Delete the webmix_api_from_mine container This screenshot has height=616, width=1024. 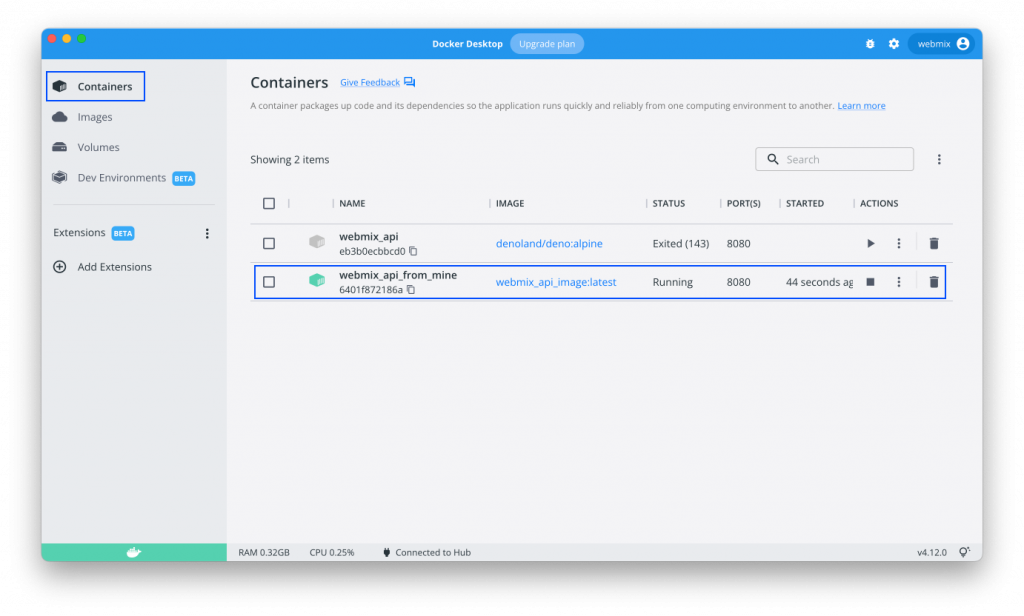tap(934, 282)
